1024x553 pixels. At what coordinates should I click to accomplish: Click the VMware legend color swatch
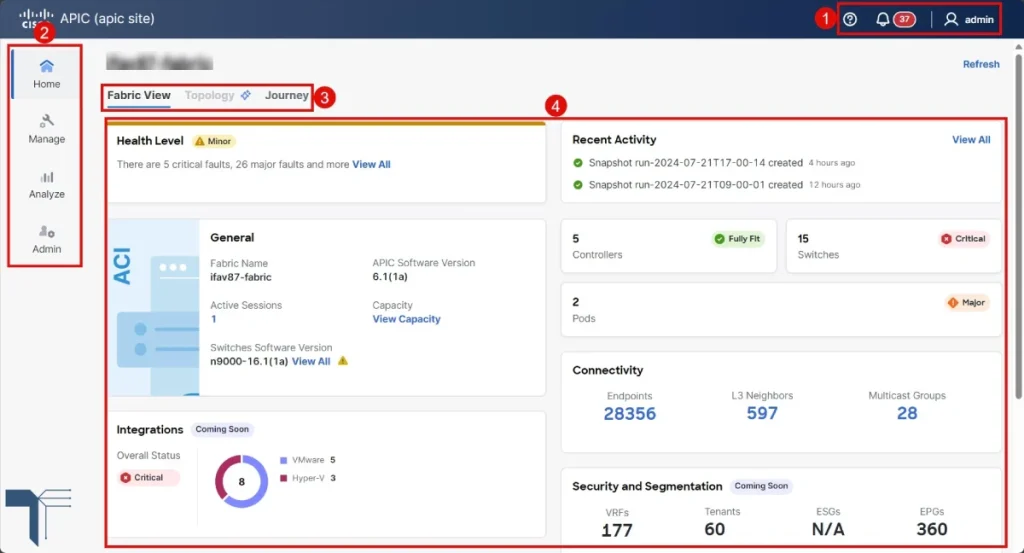pos(283,460)
